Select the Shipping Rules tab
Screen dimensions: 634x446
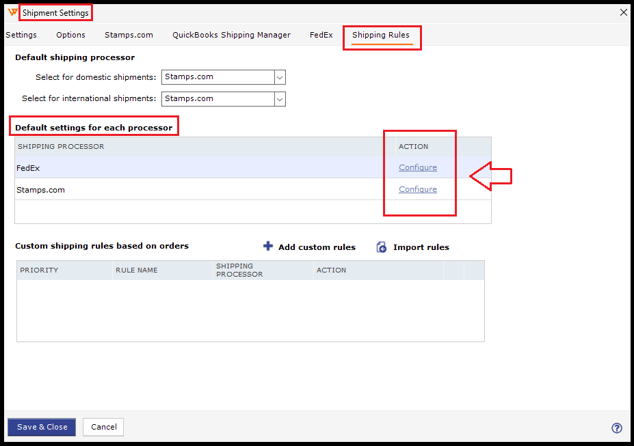tap(380, 36)
